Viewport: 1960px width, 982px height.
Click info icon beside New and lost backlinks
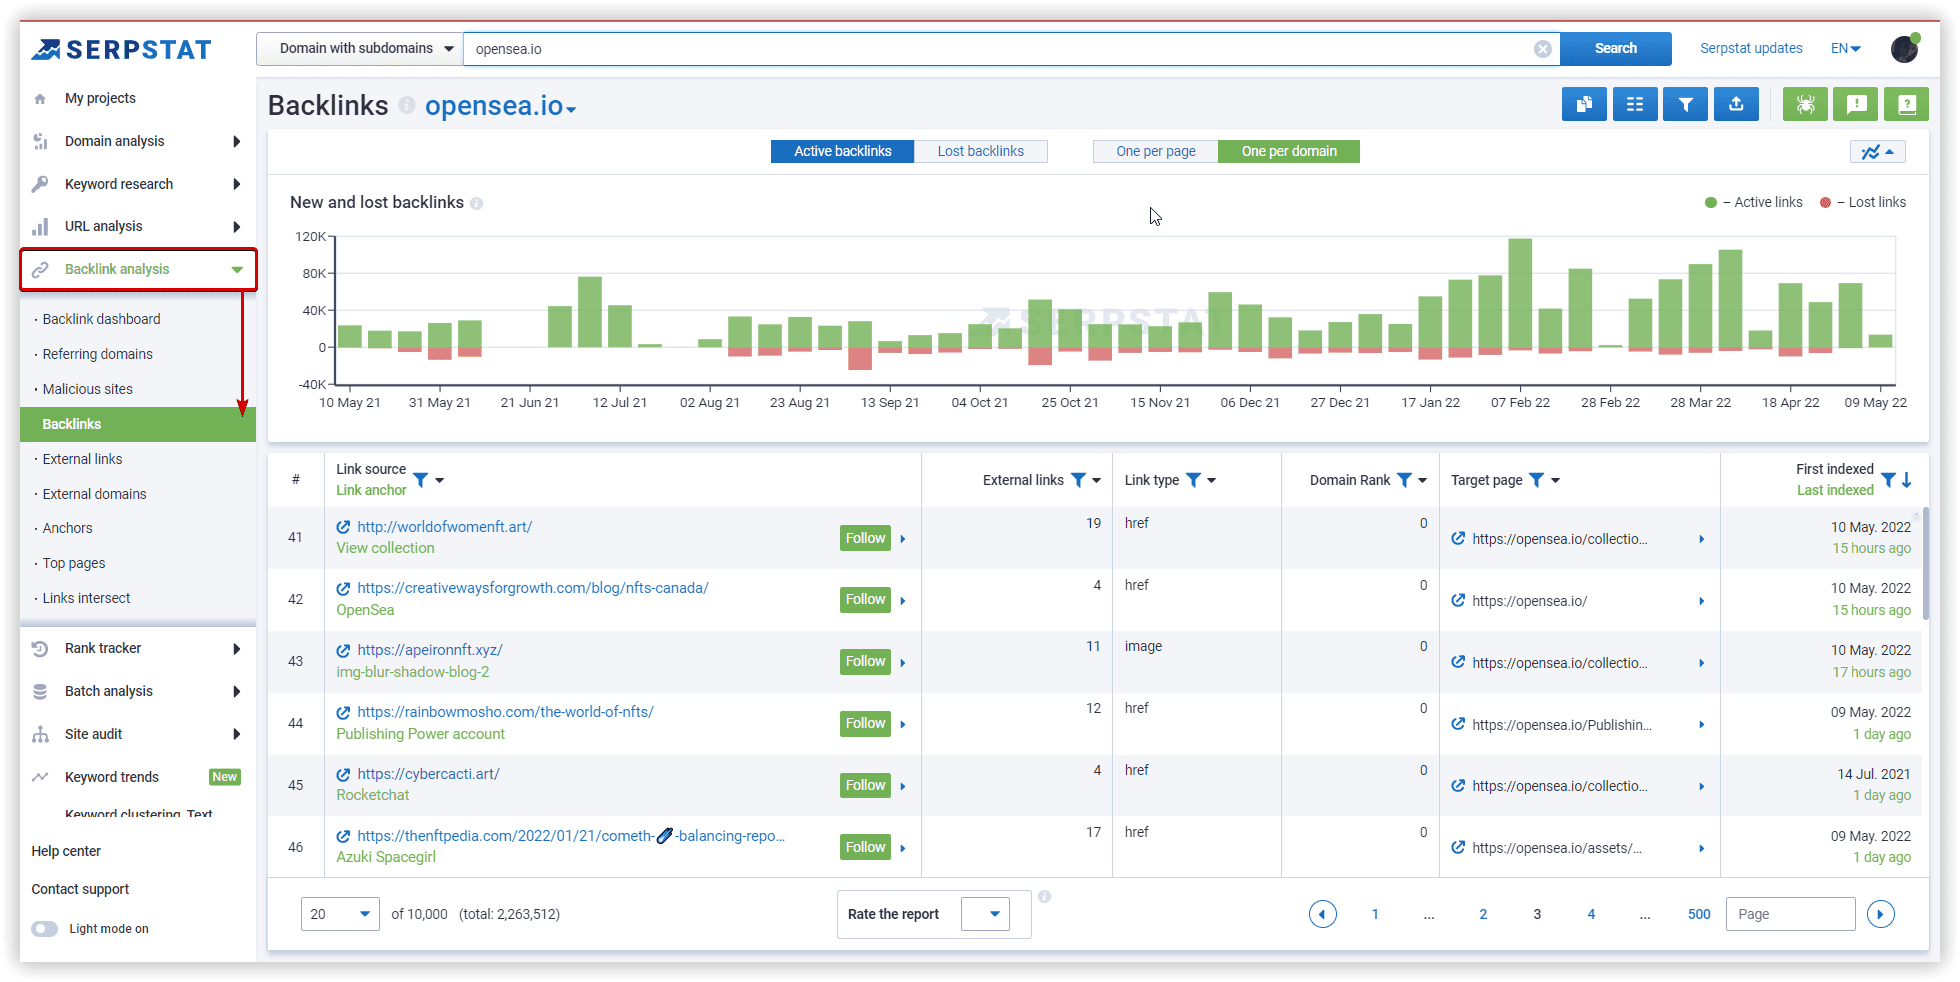coord(477,203)
